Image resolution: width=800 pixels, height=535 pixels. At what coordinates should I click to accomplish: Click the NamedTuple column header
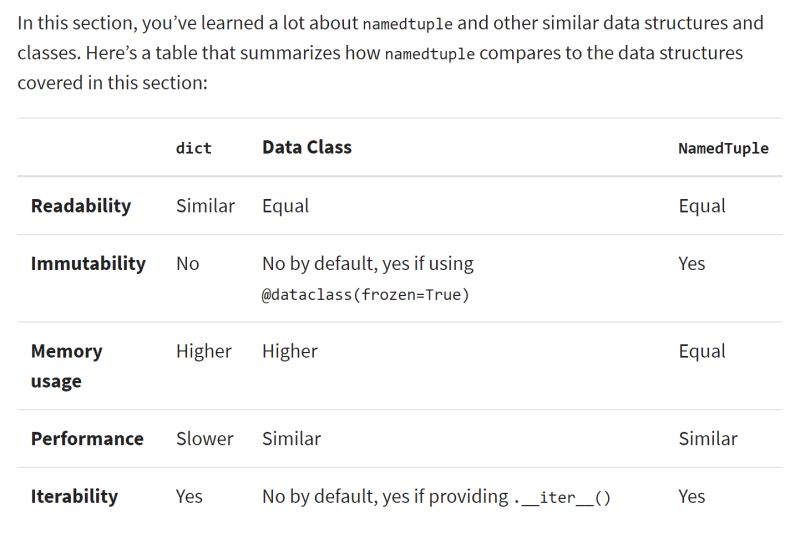[x=723, y=148]
